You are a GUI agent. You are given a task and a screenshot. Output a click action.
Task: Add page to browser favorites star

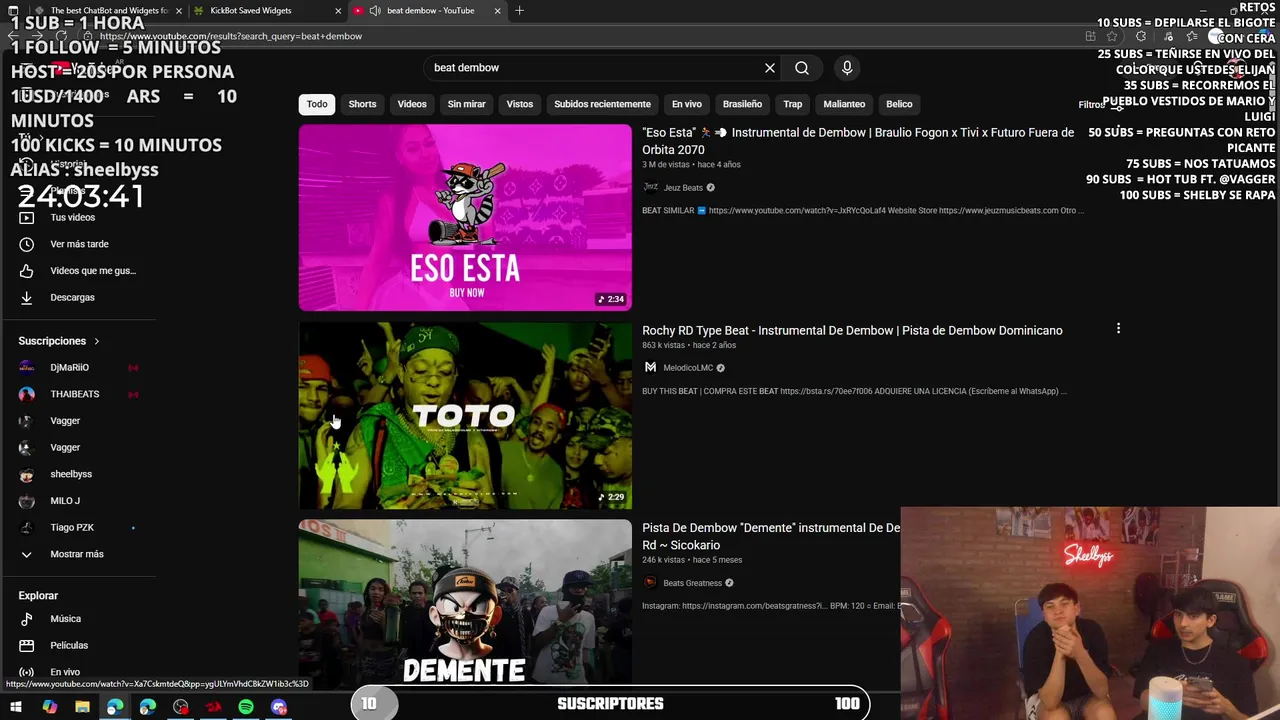pyautogui.click(x=1112, y=36)
